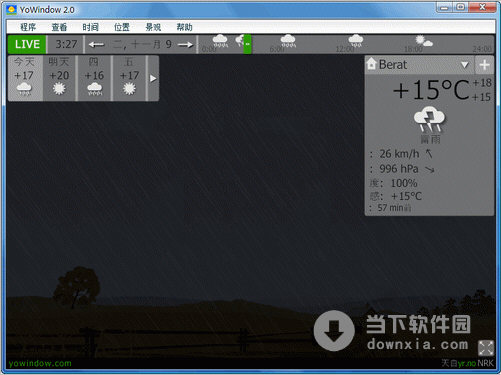501x375 pixels.
Task: Click the 996 hPa pressure reading
Action: point(399,169)
